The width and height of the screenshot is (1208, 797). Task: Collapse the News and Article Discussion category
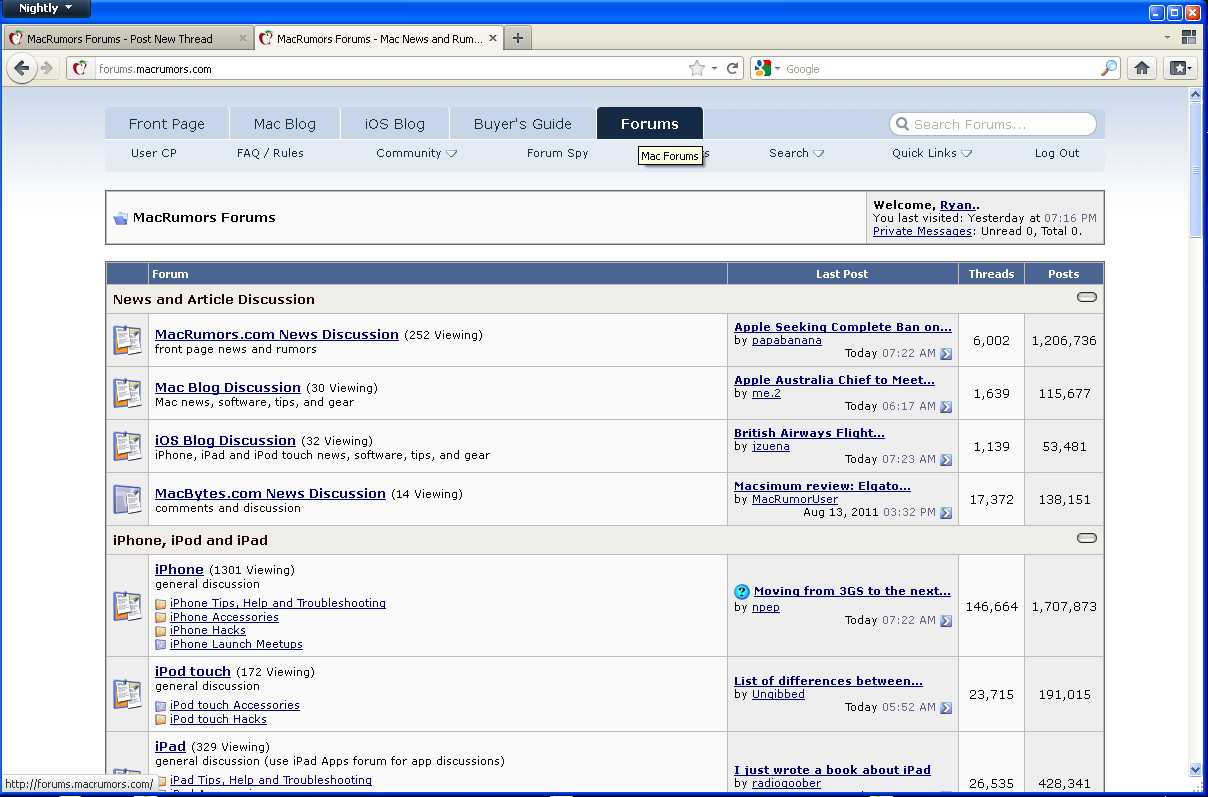pos(1086,298)
